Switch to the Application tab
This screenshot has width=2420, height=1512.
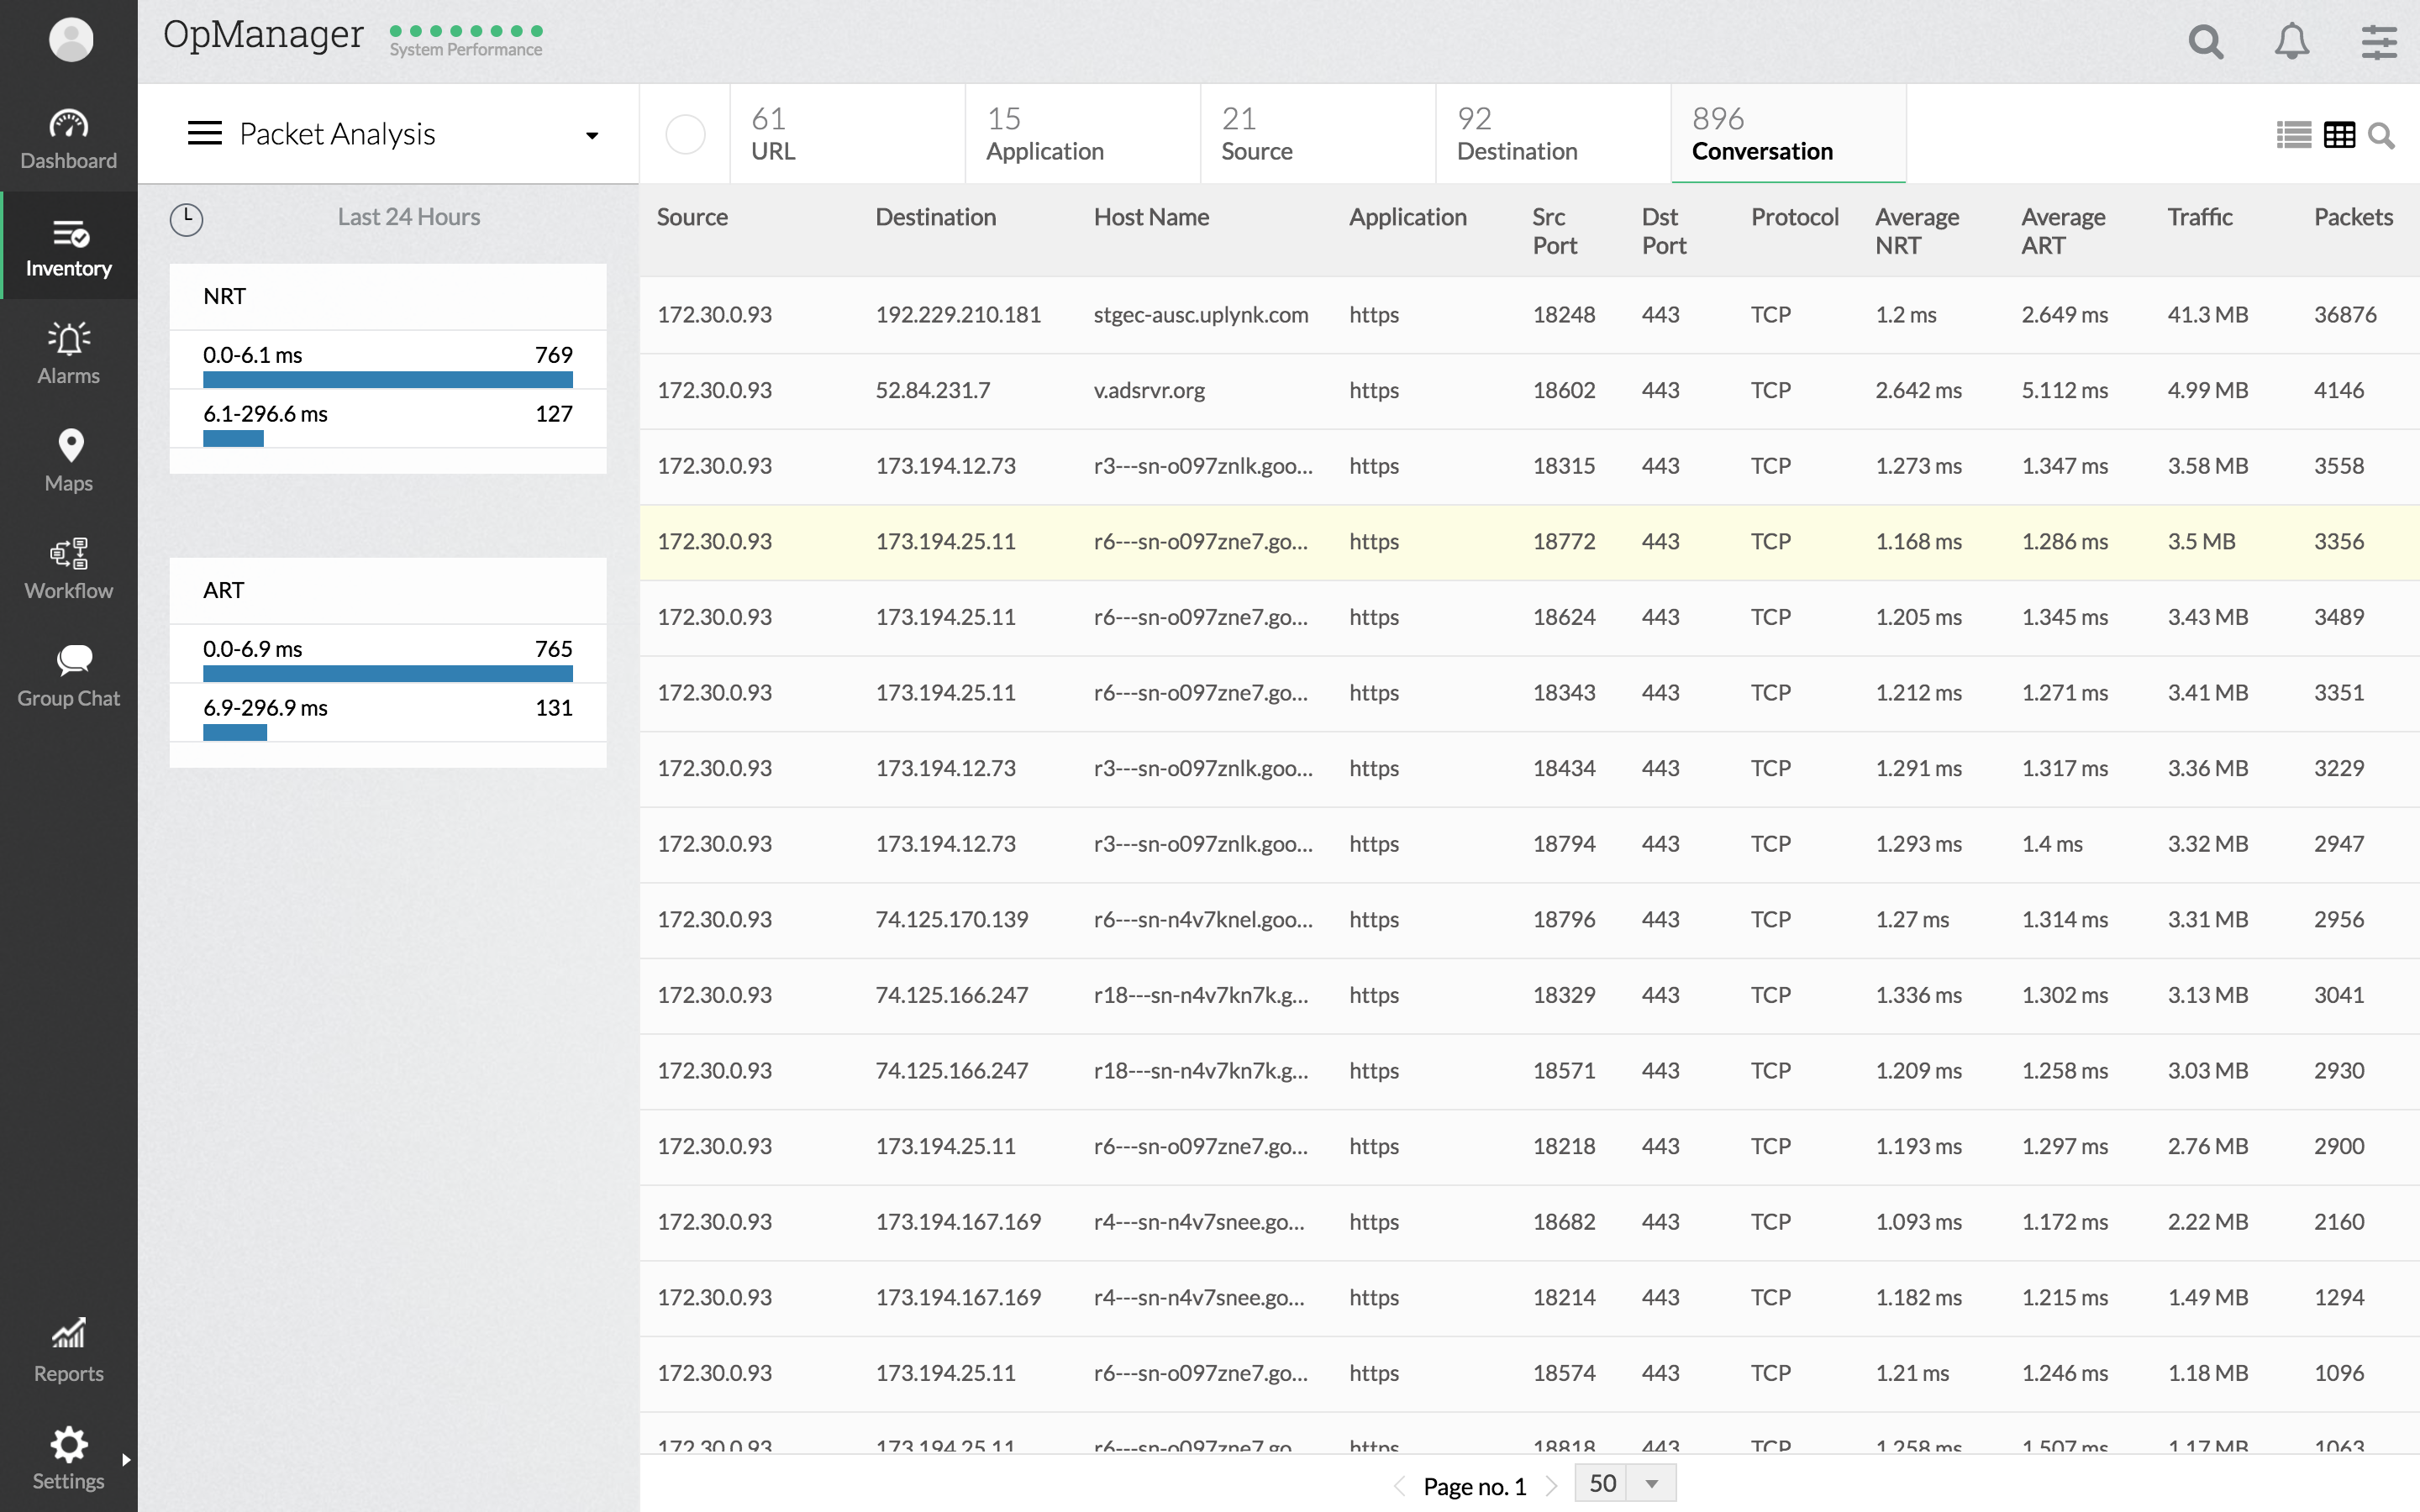click(1044, 134)
